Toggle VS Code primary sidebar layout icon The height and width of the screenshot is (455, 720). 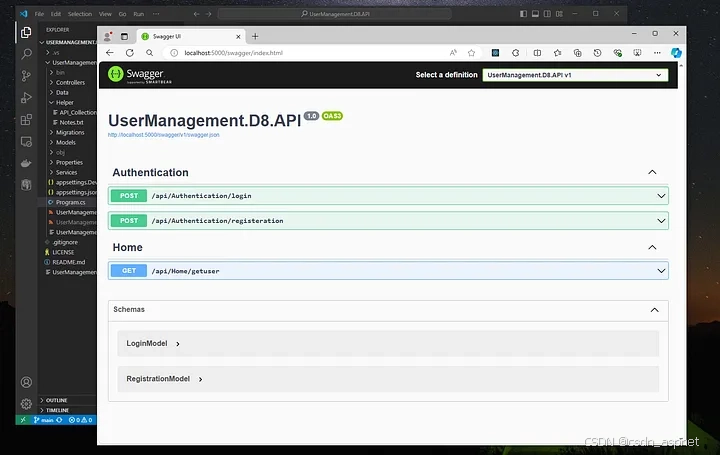coord(523,14)
